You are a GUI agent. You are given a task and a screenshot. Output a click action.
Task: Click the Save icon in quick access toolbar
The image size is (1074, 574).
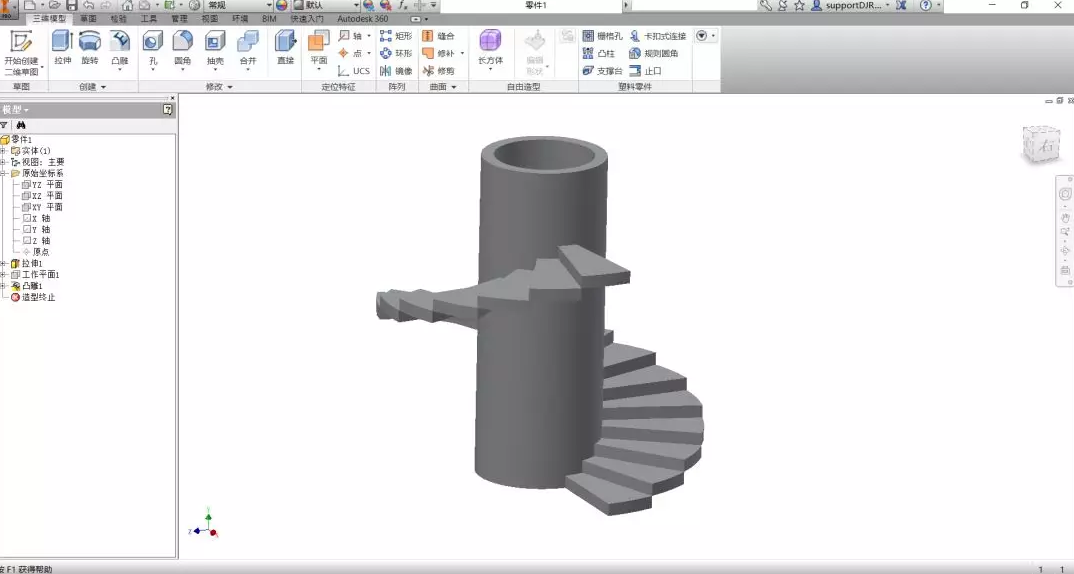(x=71, y=5)
